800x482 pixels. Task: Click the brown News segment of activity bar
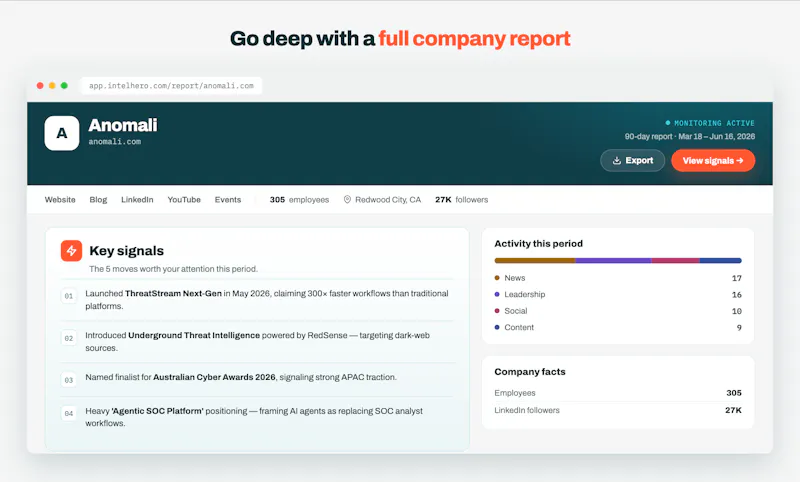(x=535, y=261)
